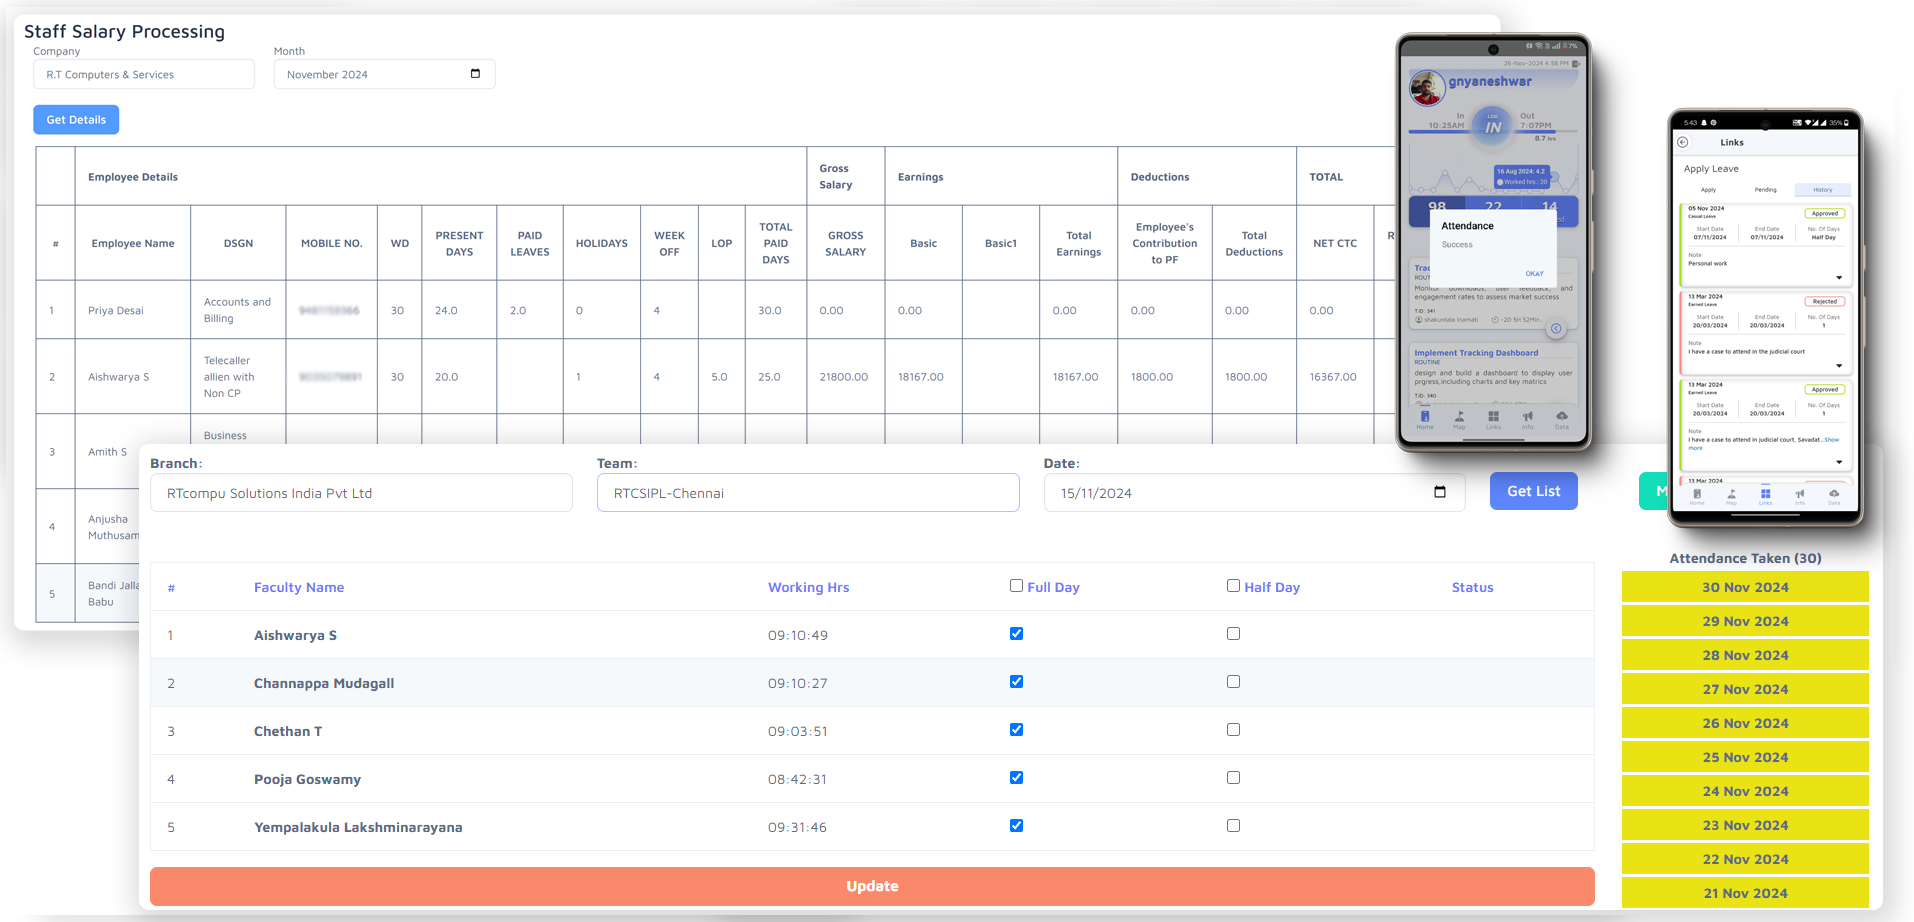Check Half Day for Channappa Mudagall
Screen dimensions: 1914x922
coord(1233,681)
